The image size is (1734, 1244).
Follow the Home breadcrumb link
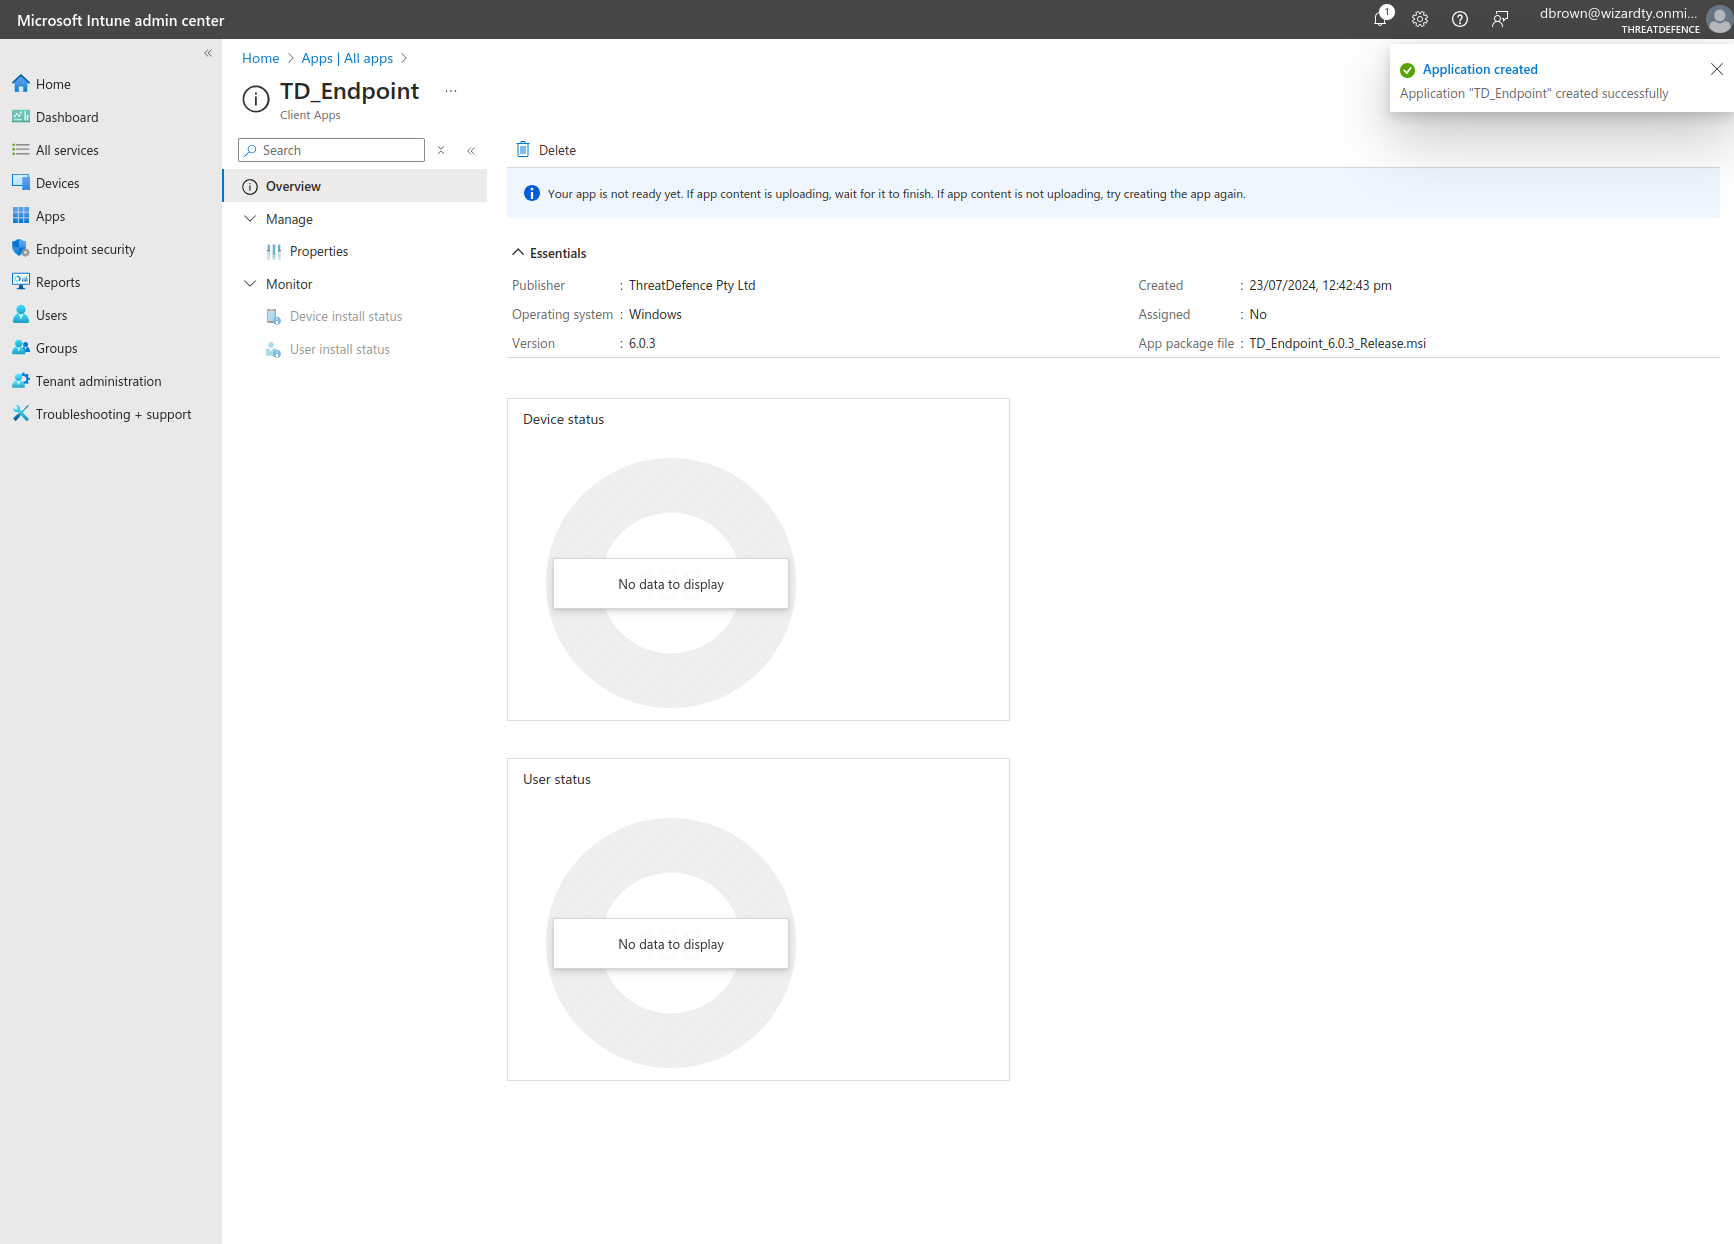(x=260, y=58)
